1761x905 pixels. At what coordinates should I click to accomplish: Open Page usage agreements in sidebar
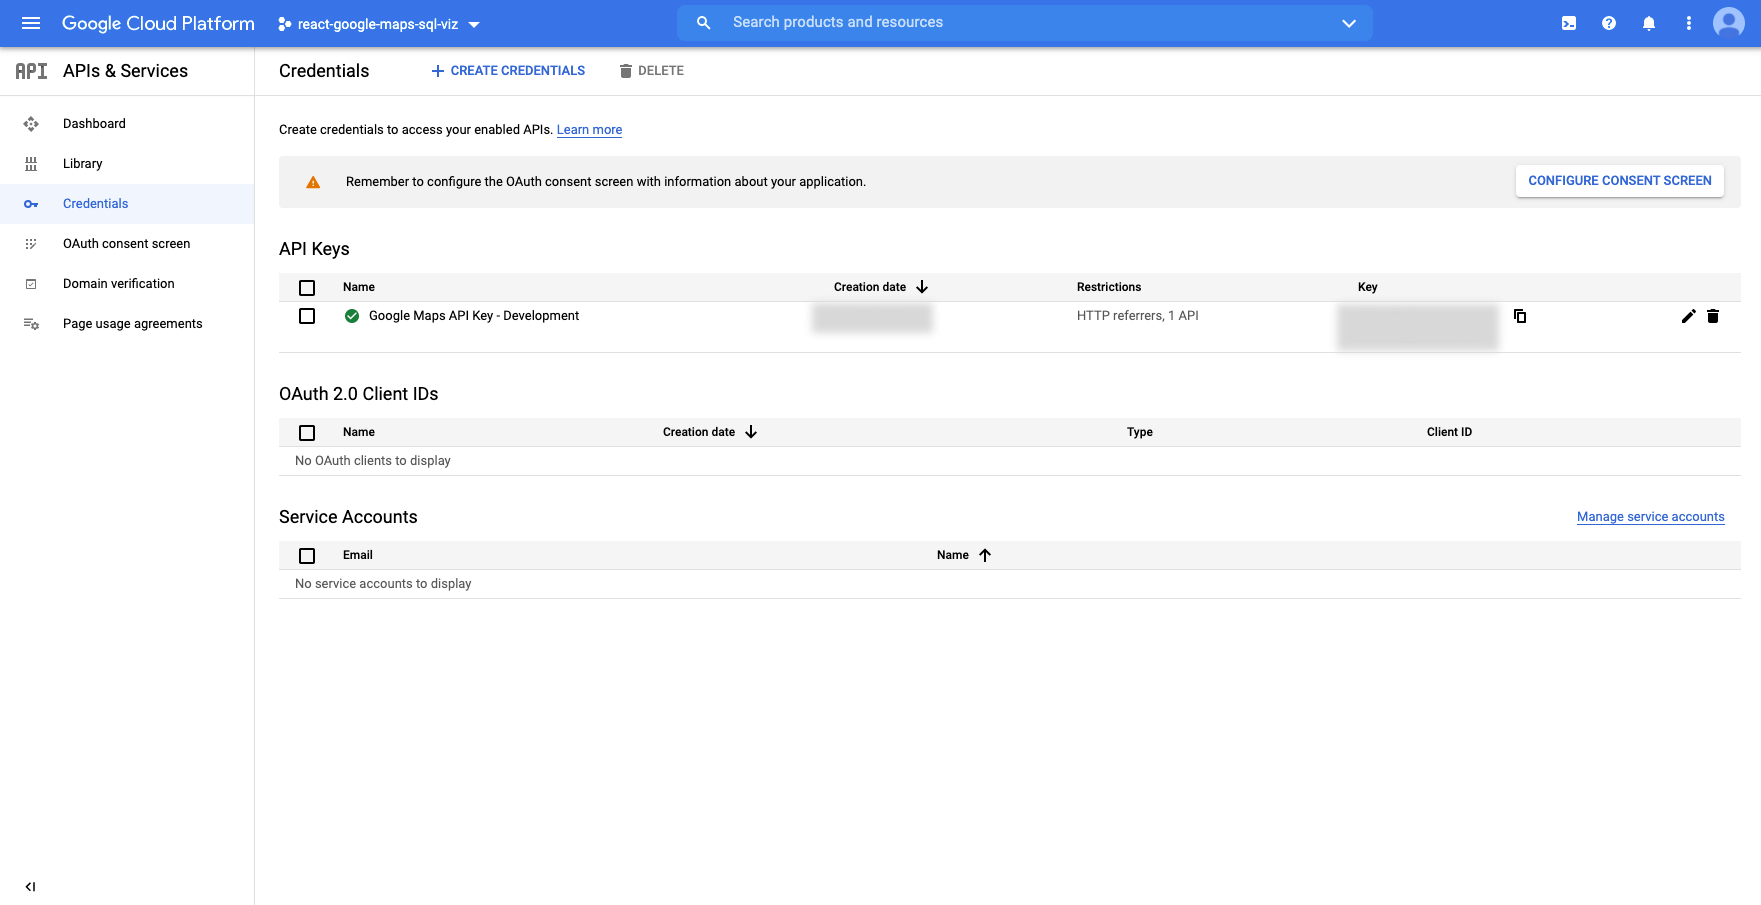tap(132, 324)
